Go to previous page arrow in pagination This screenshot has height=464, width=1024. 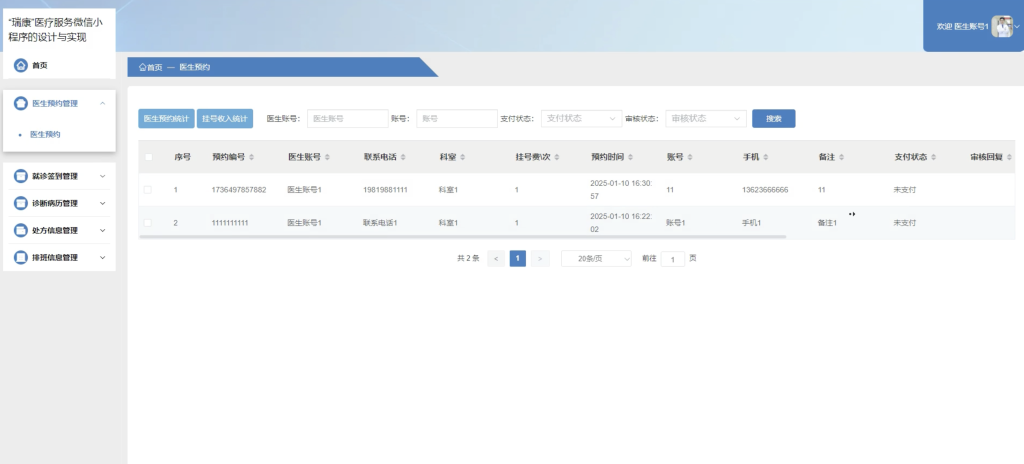pyautogui.click(x=496, y=259)
